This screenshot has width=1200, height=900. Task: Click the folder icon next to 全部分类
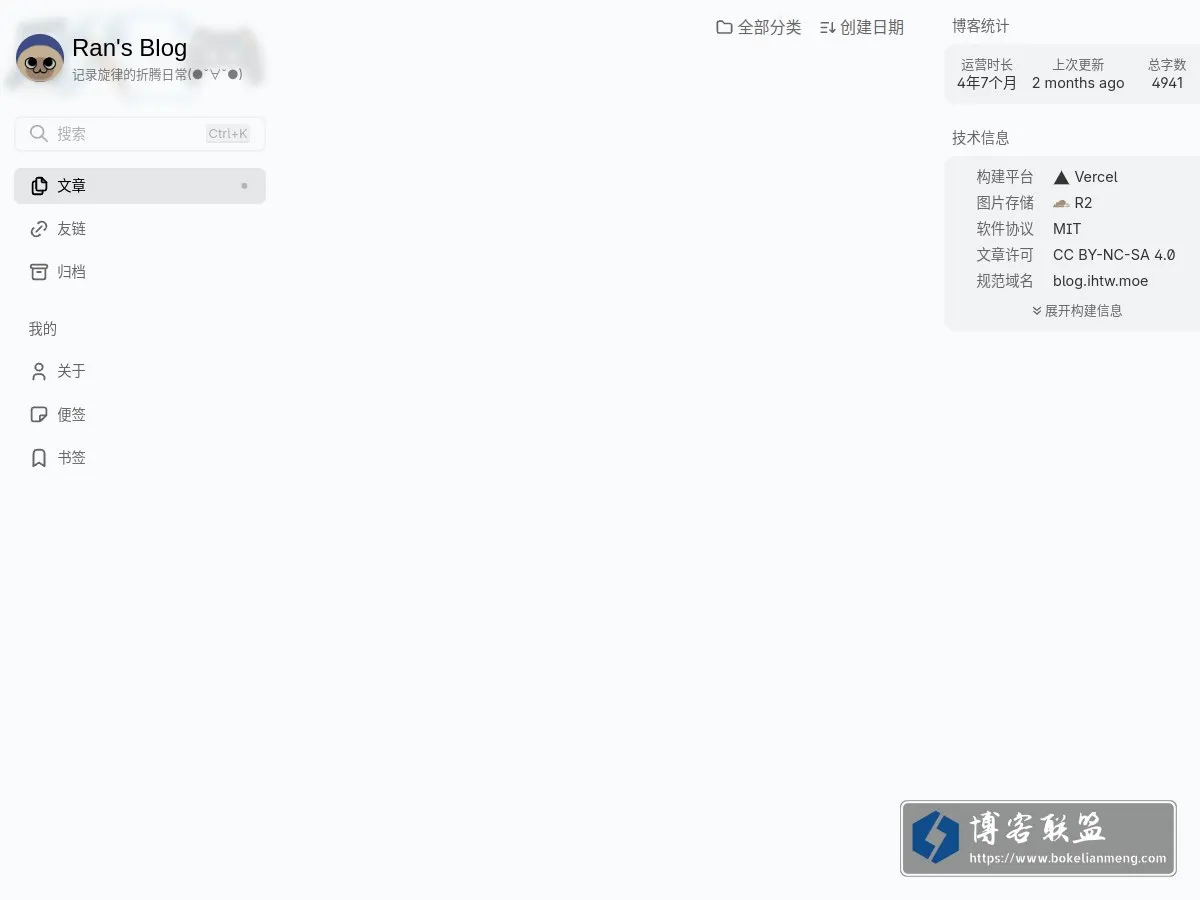tap(724, 28)
